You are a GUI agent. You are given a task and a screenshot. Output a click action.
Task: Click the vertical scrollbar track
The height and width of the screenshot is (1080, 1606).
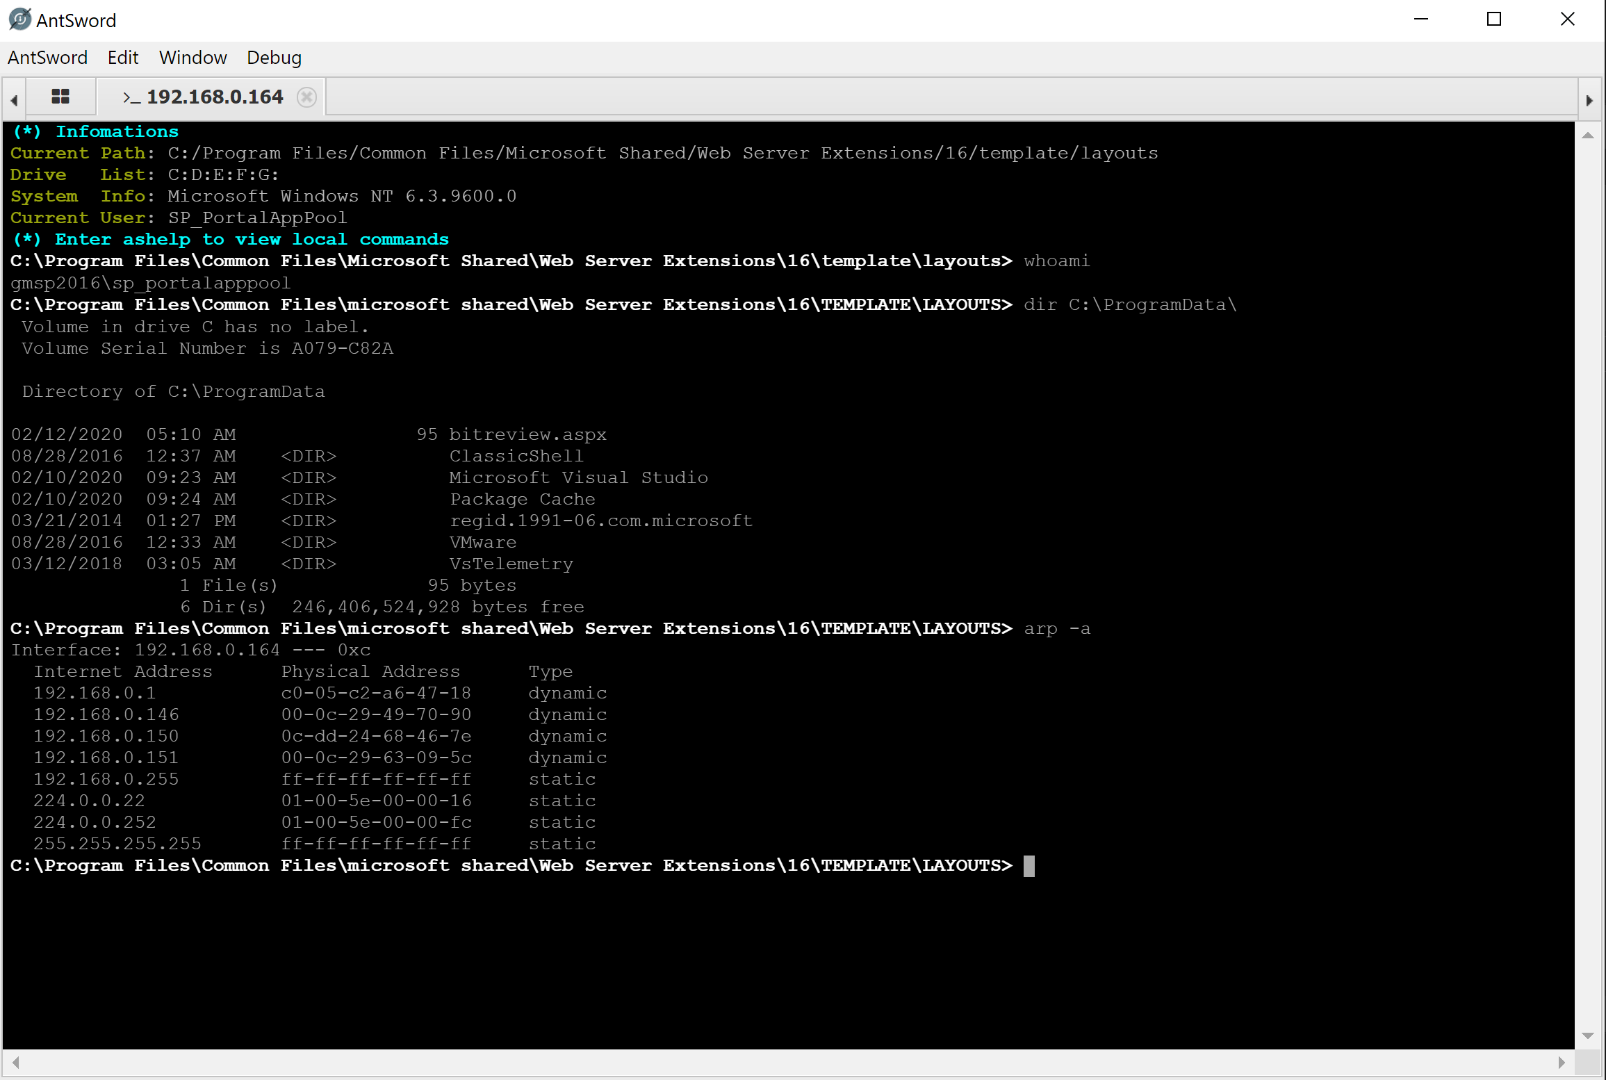pyautogui.click(x=1588, y=580)
